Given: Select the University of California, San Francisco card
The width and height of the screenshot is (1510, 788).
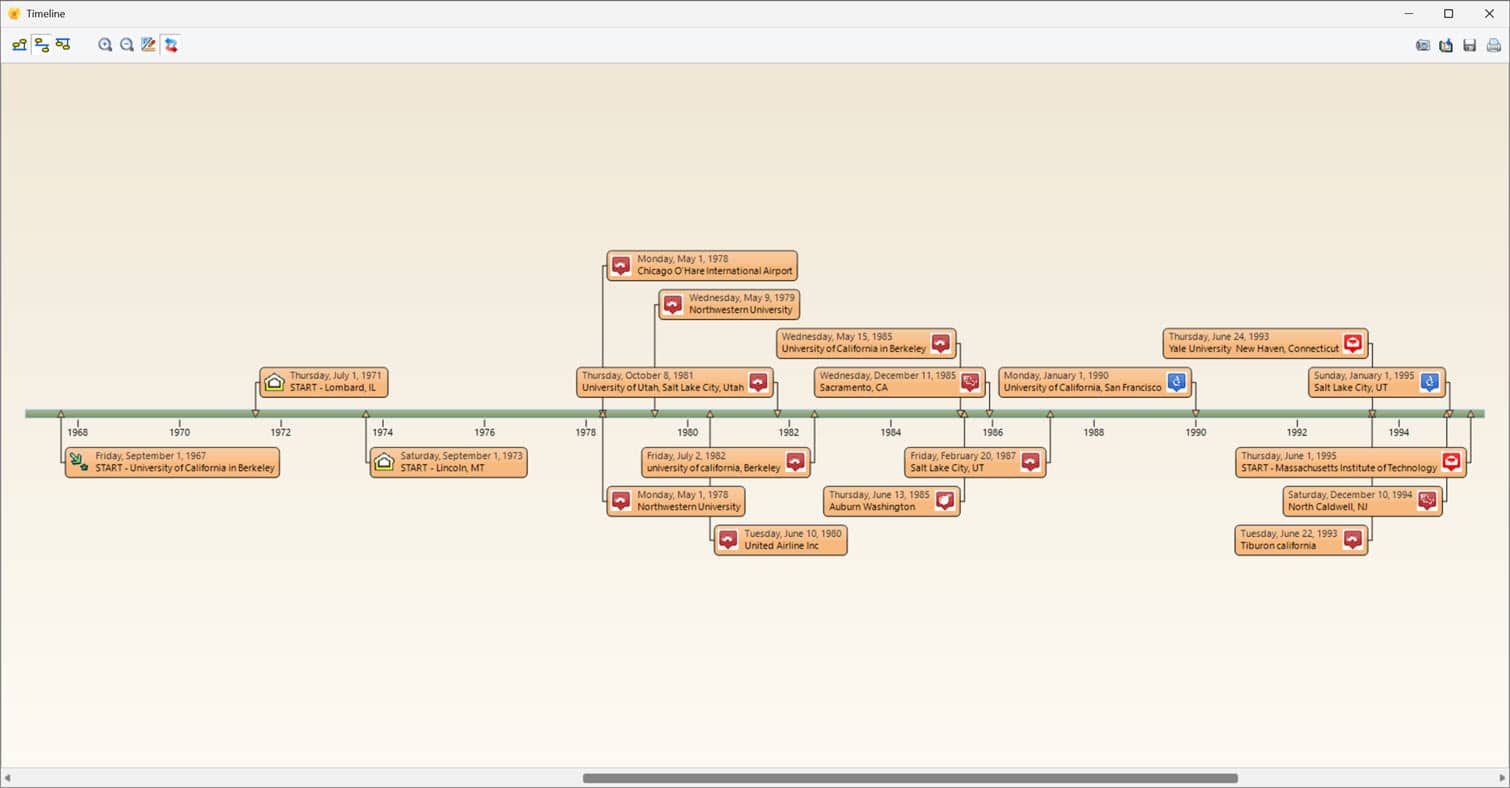Looking at the screenshot, I should (1095, 382).
